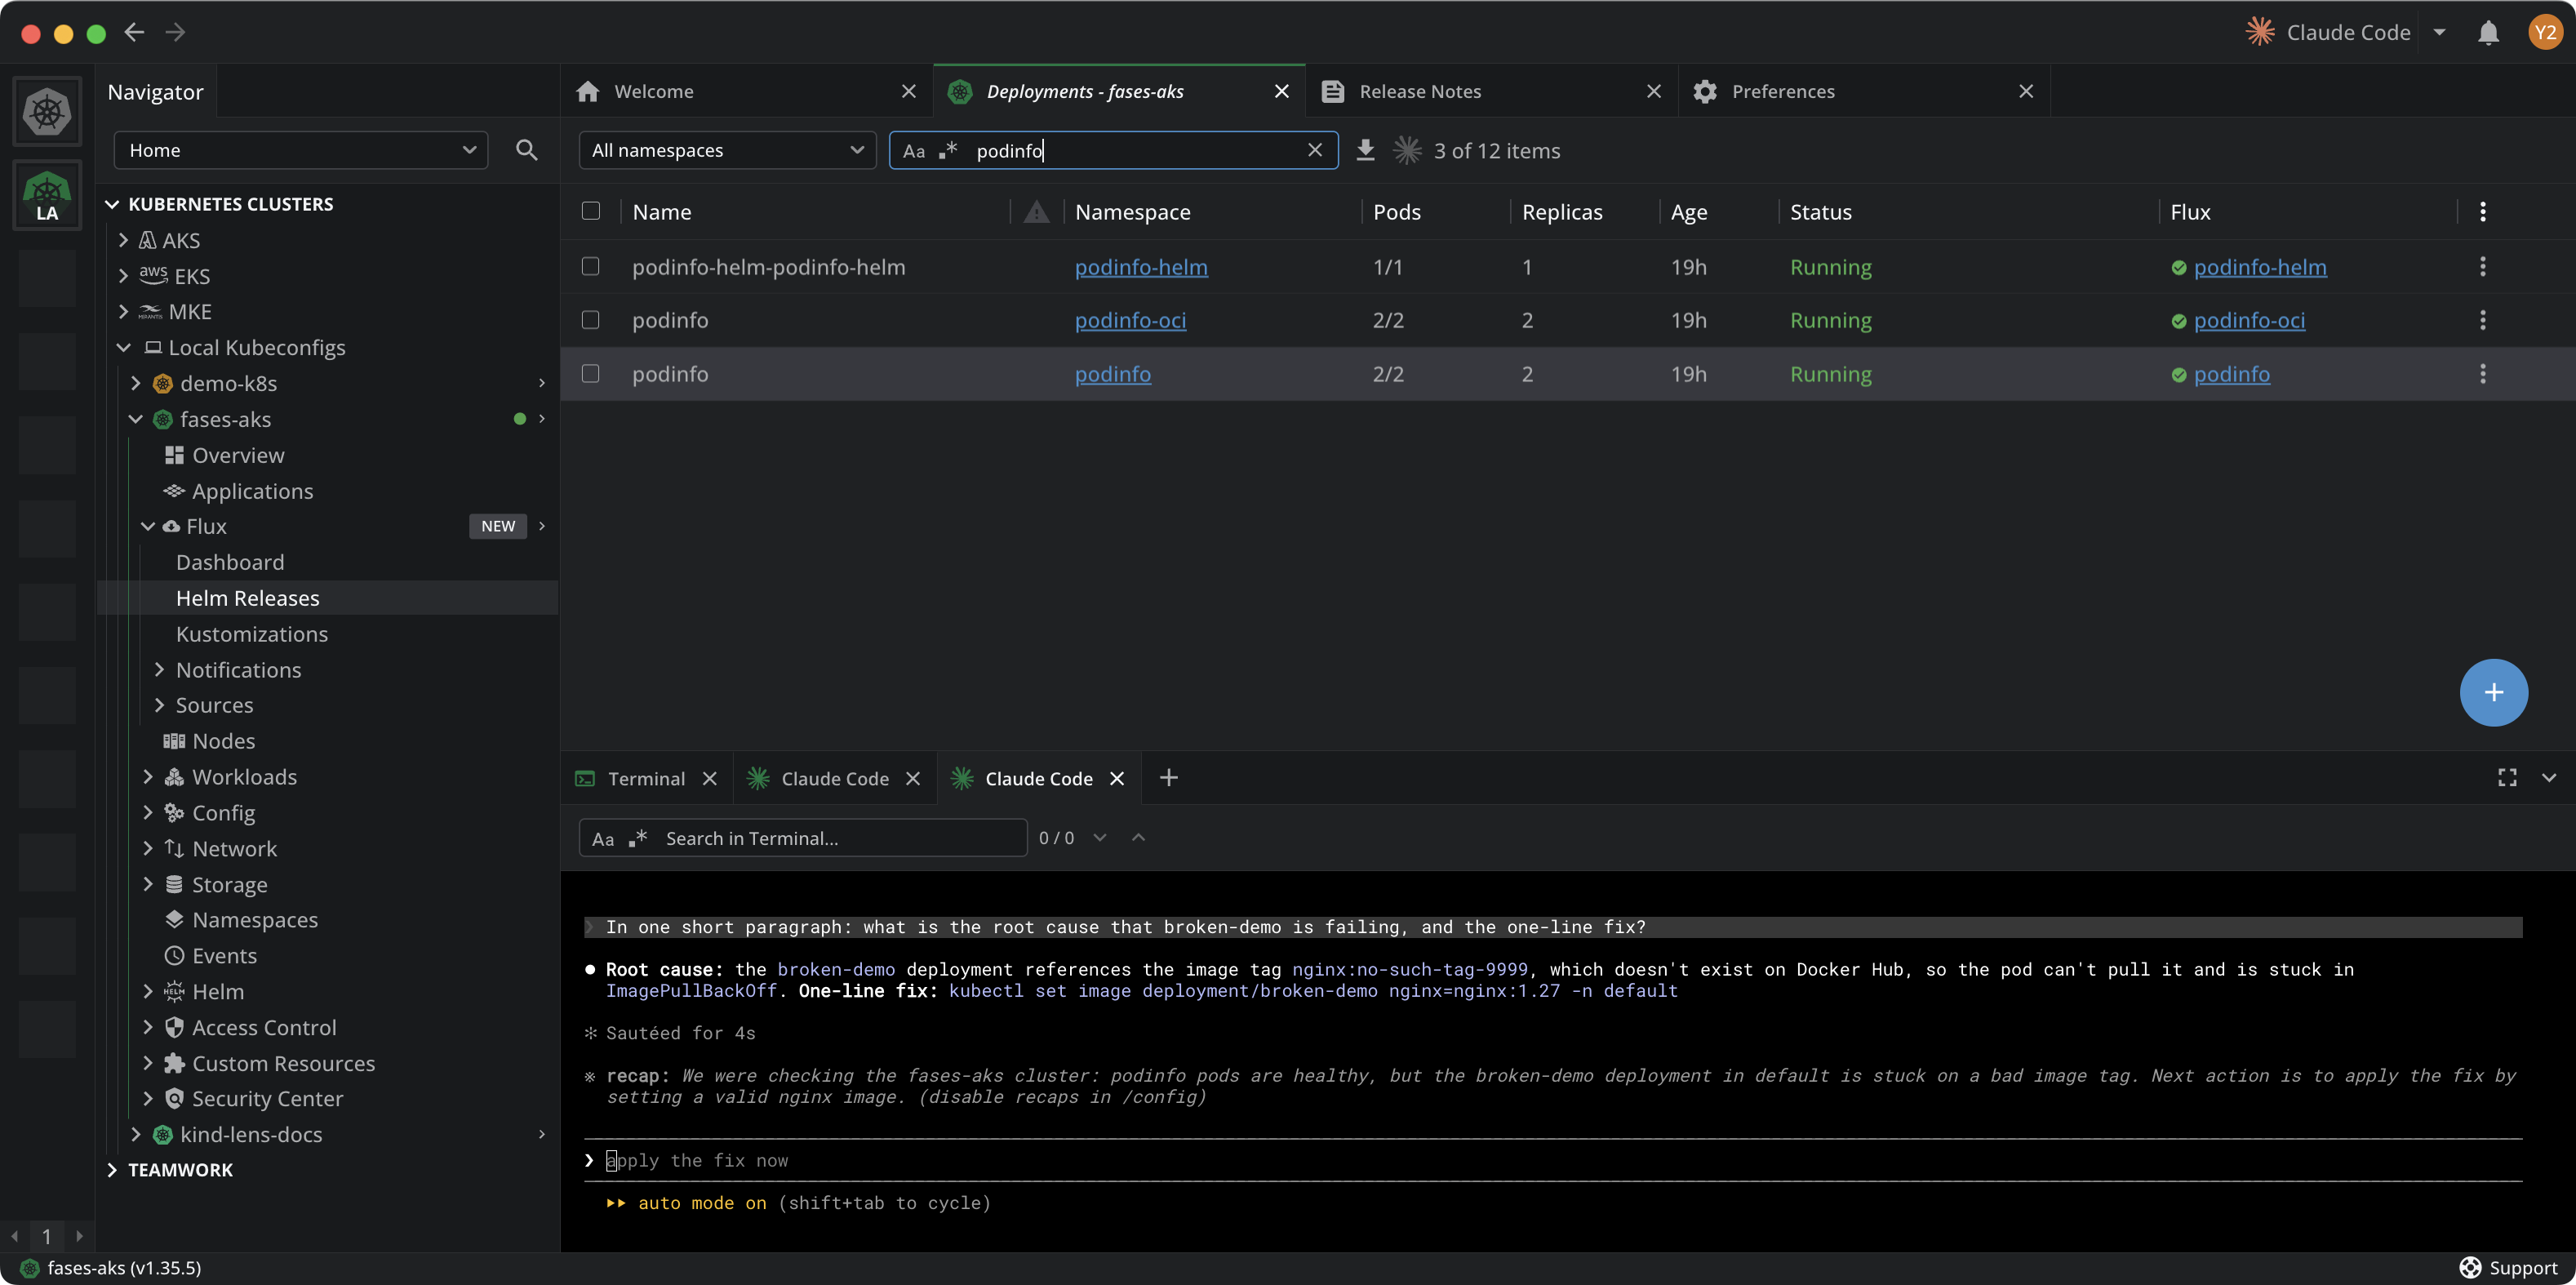The height and width of the screenshot is (1285, 2576).
Task: Open Kustomizations in the Flux tree
Action: point(251,633)
